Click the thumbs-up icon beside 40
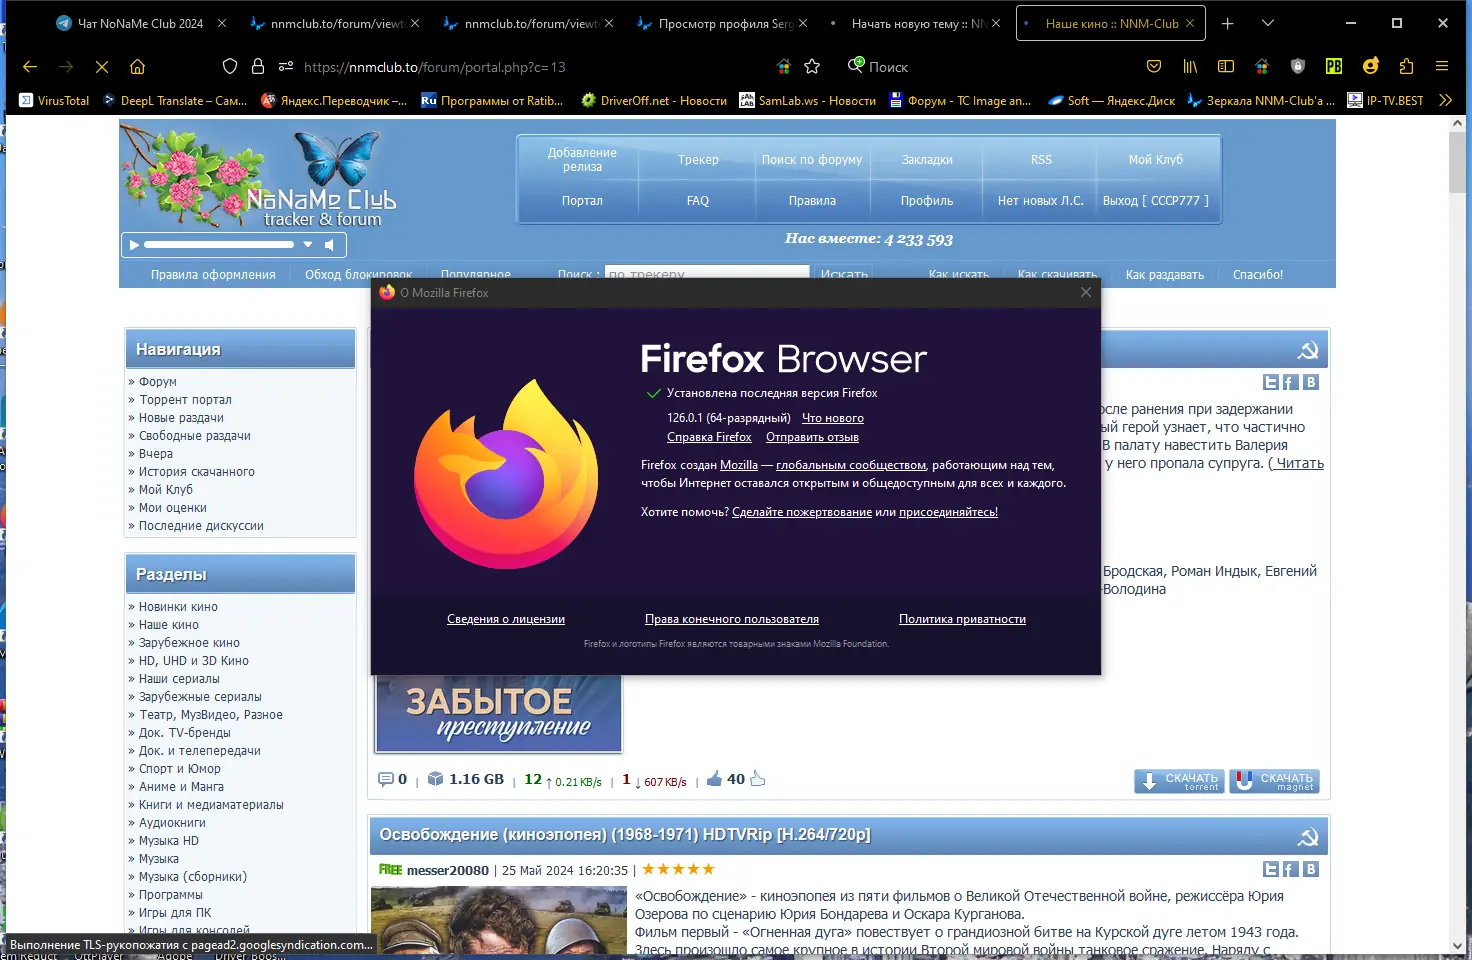The height and width of the screenshot is (960, 1472). click(x=715, y=779)
